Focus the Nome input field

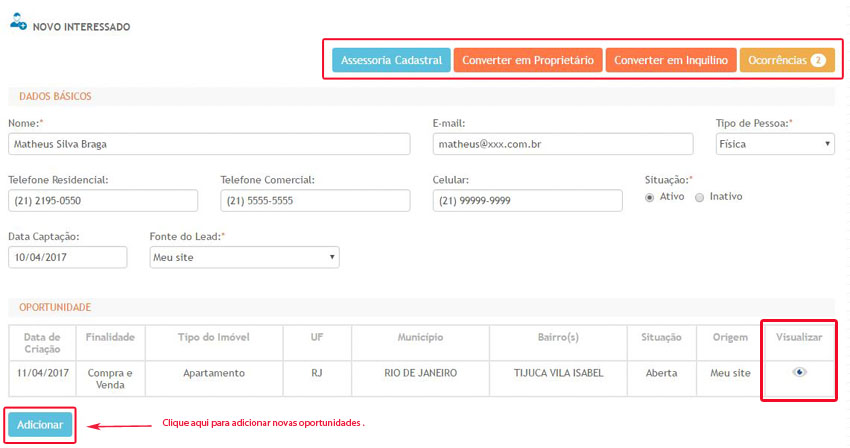point(209,144)
